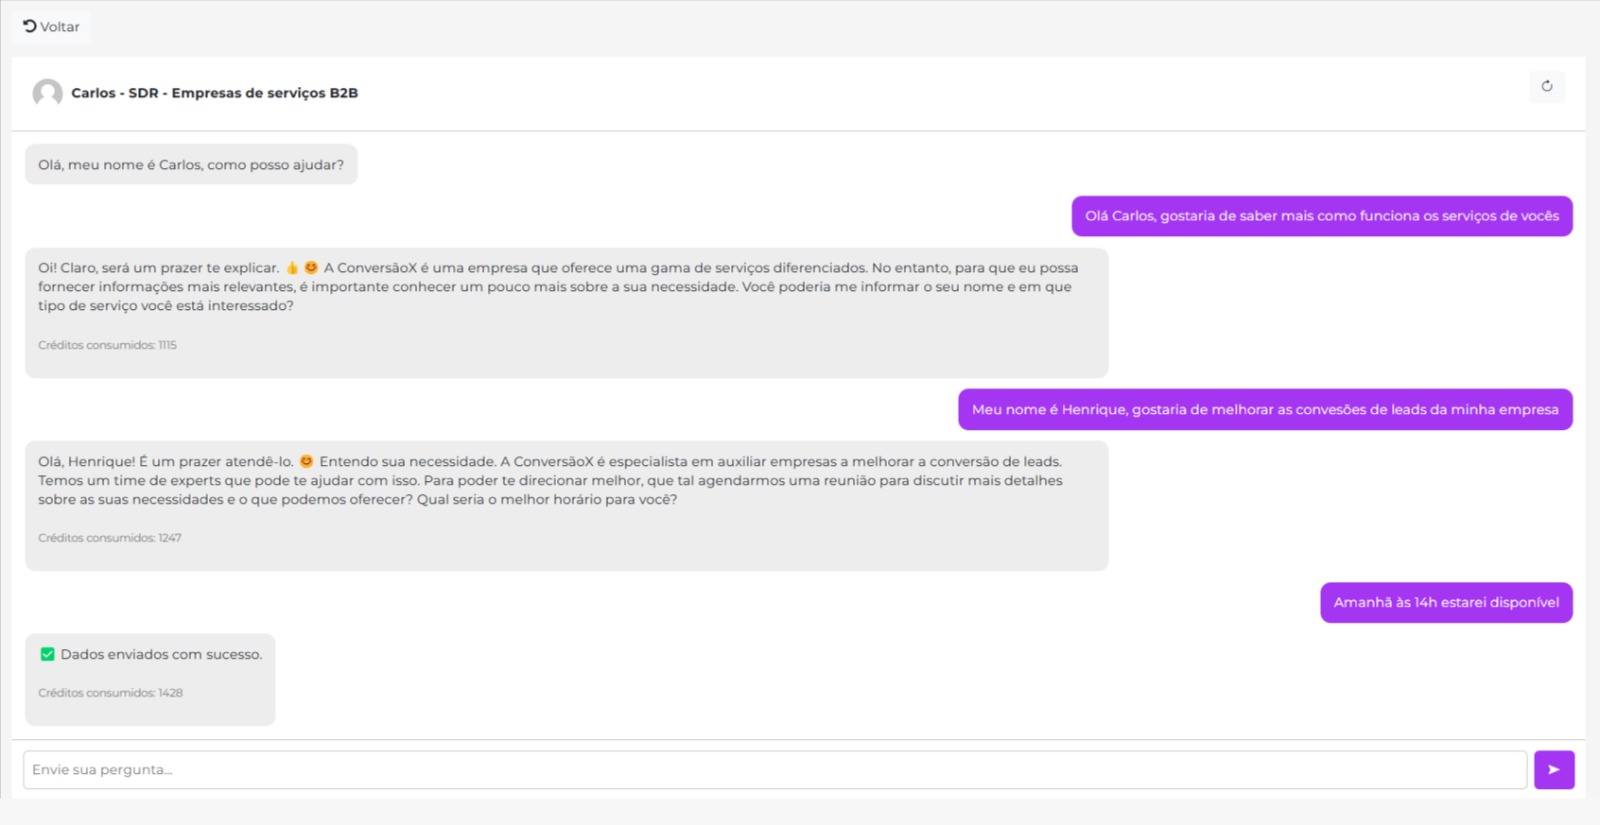1600x825 pixels.
Task: Click the chat title 'Carlos - SDR - Empresas de serviços B2B'
Action: [x=214, y=93]
